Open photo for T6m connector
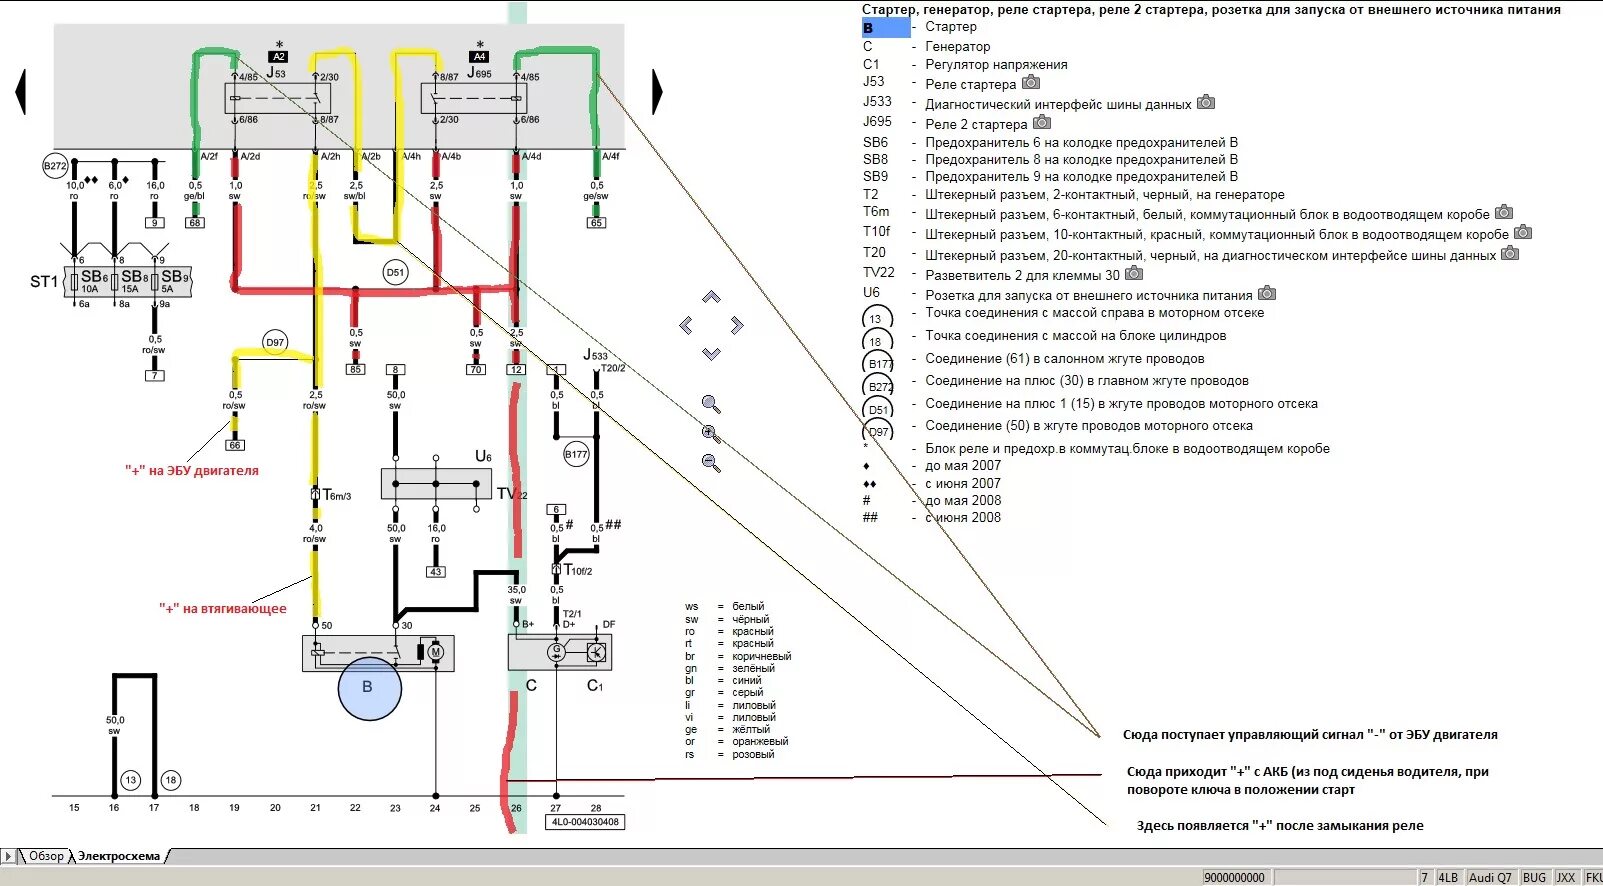Viewport: 1603px width, 886px height. pos(1504,212)
